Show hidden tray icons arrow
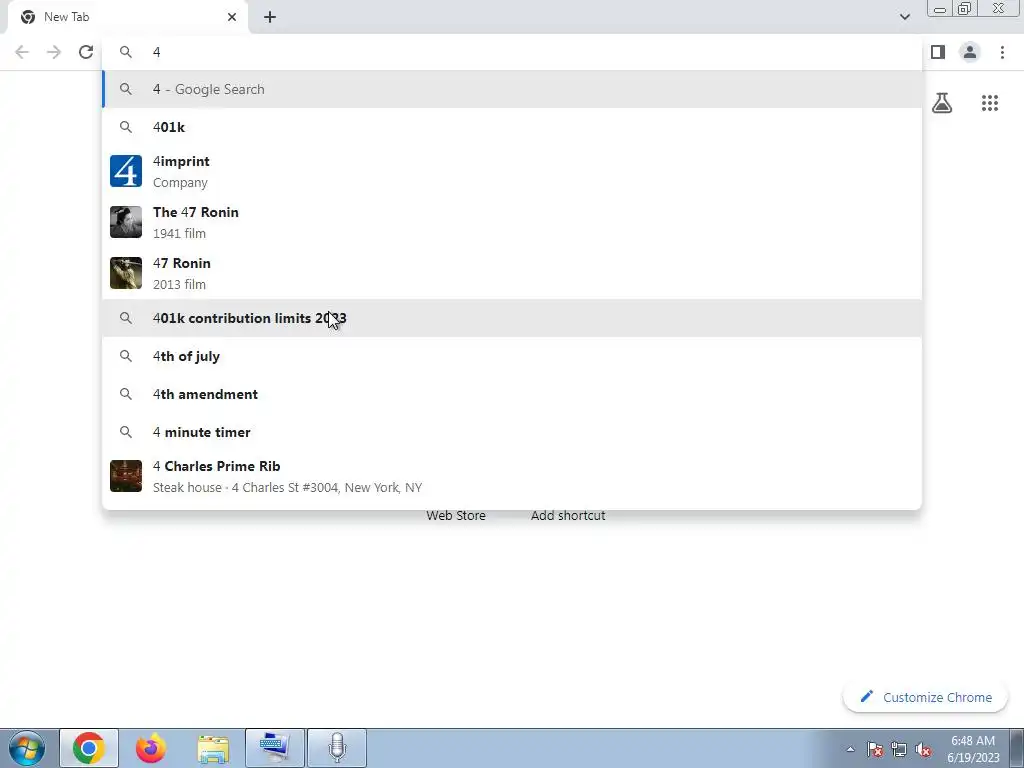Screen dimensions: 1024x768 click(x=850, y=749)
